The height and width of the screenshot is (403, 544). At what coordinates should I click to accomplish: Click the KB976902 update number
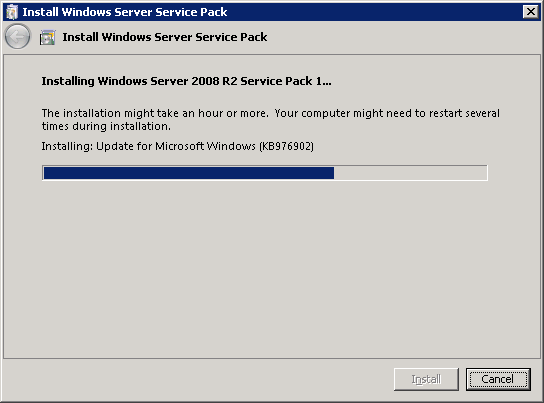(286, 146)
